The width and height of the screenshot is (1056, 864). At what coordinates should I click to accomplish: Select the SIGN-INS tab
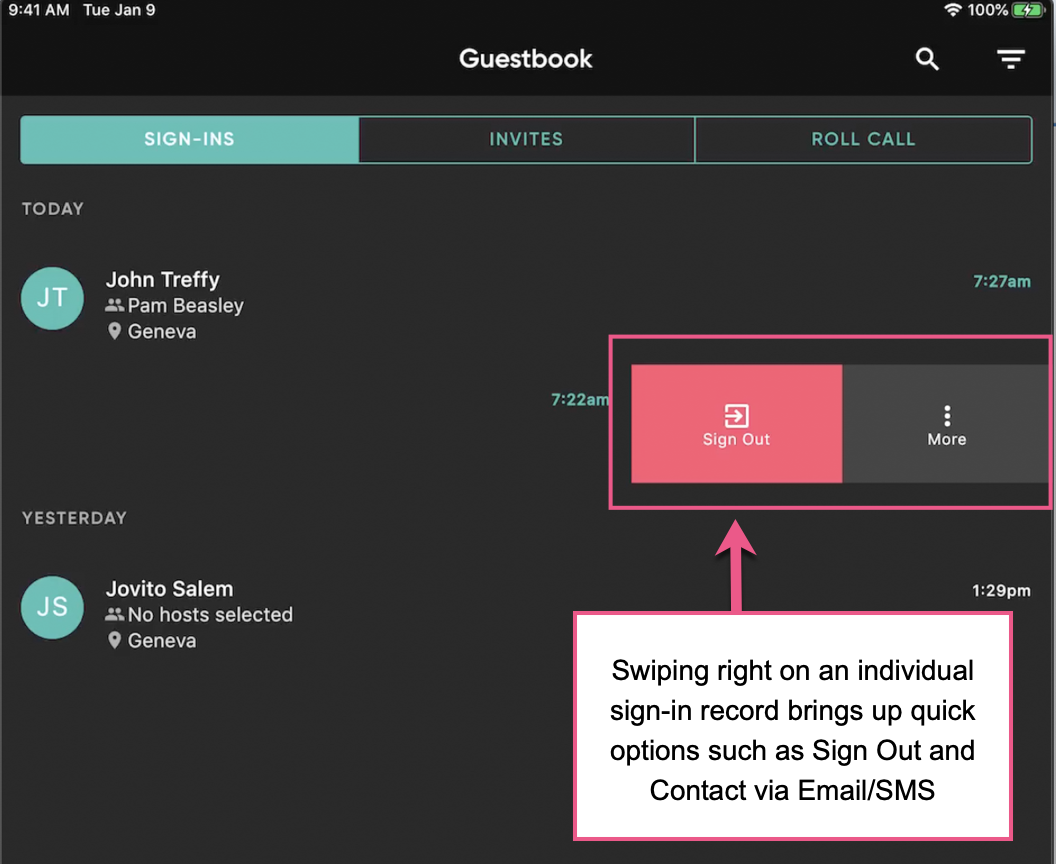coord(189,139)
